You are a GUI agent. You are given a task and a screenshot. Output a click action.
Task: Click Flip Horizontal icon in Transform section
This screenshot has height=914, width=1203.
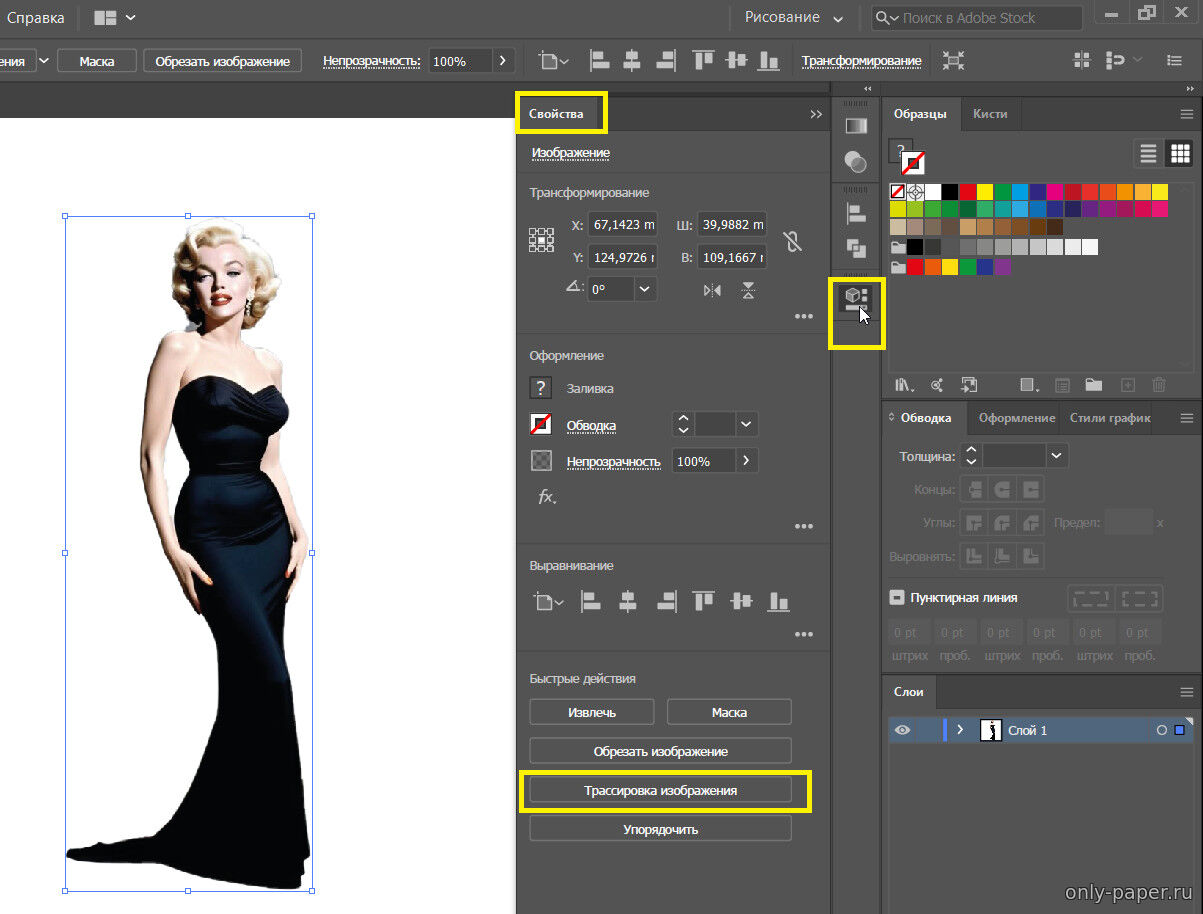click(x=712, y=290)
